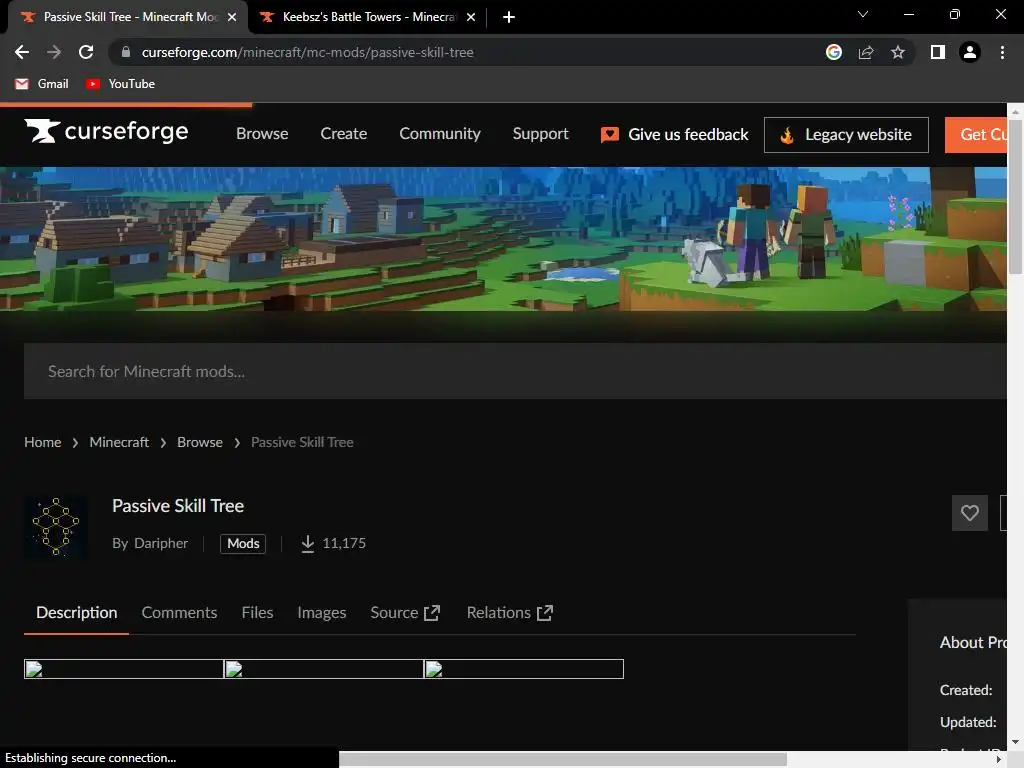The height and width of the screenshot is (768, 1024).
Task: Click the browser forward arrow
Action: click(54, 52)
